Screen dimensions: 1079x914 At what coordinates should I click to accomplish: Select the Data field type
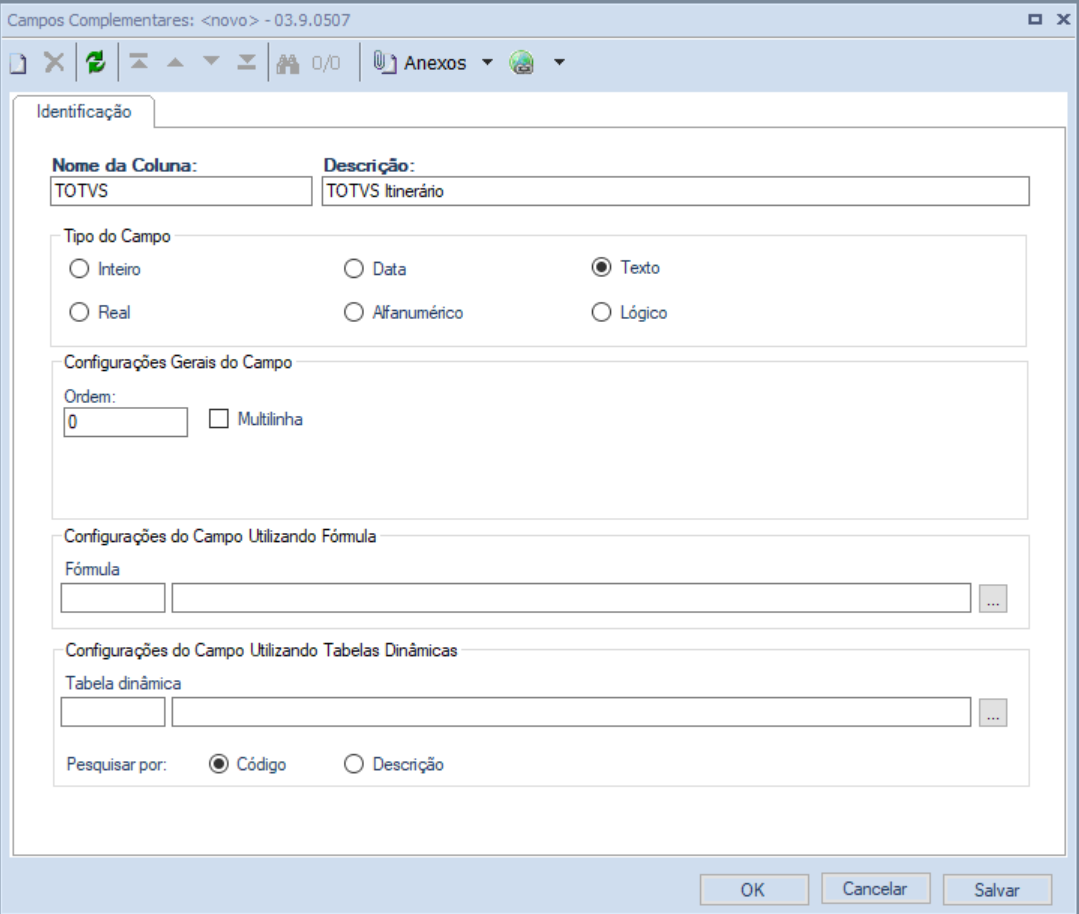375,268
